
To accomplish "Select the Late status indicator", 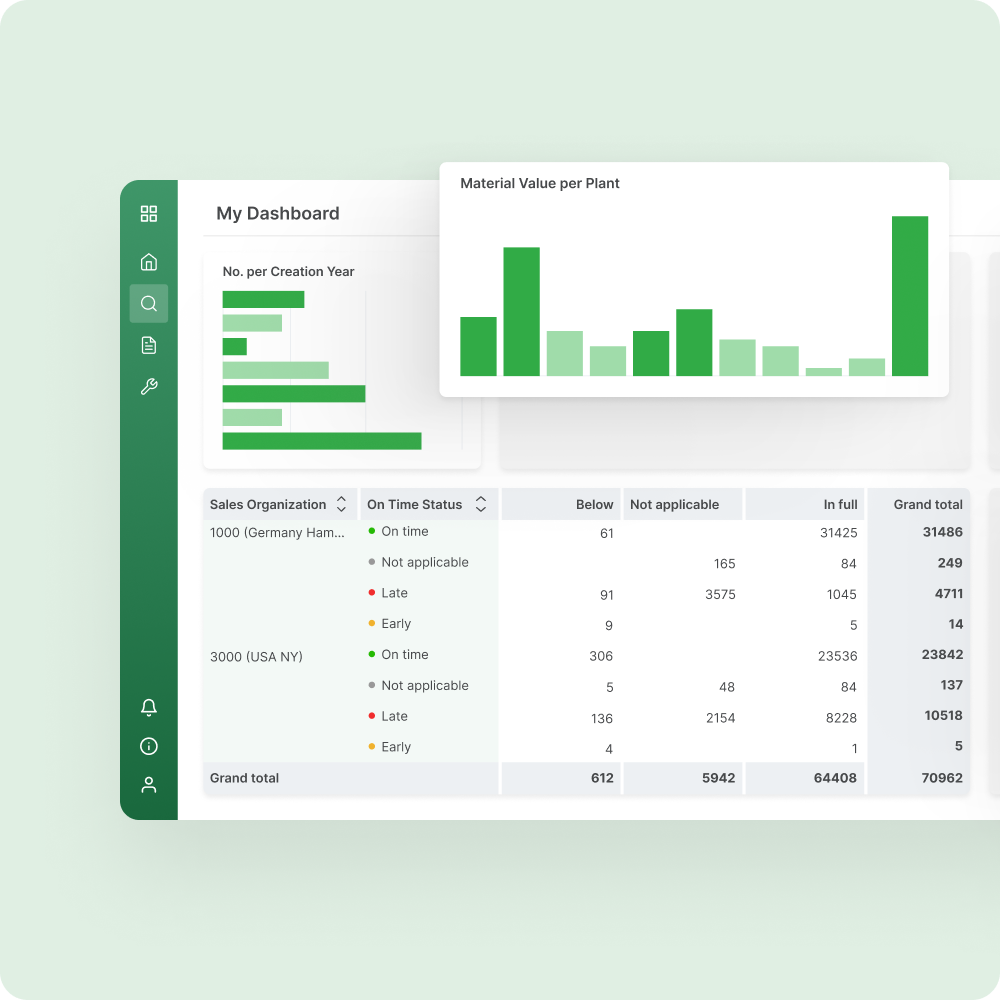I will 371,592.
